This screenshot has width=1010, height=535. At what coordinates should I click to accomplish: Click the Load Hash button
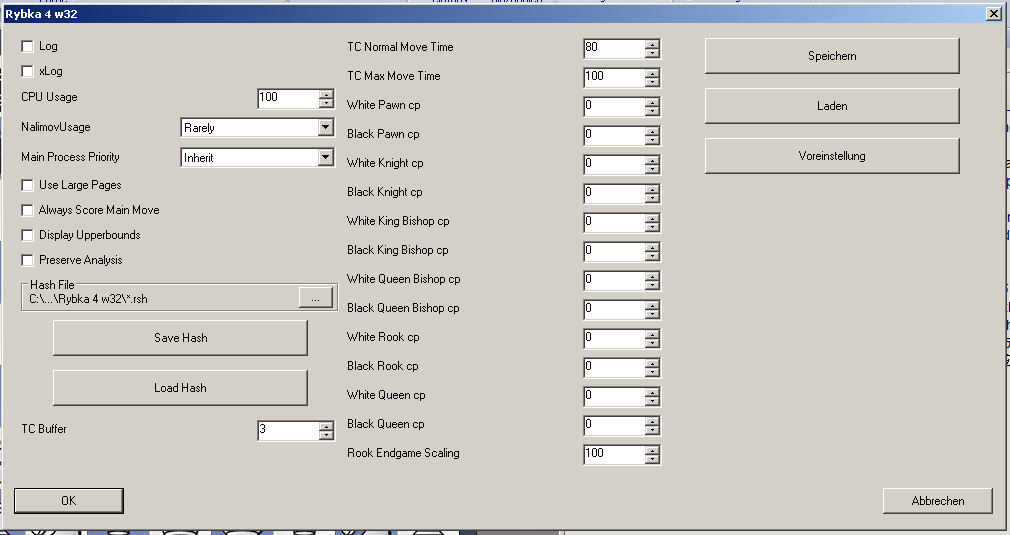[180, 388]
